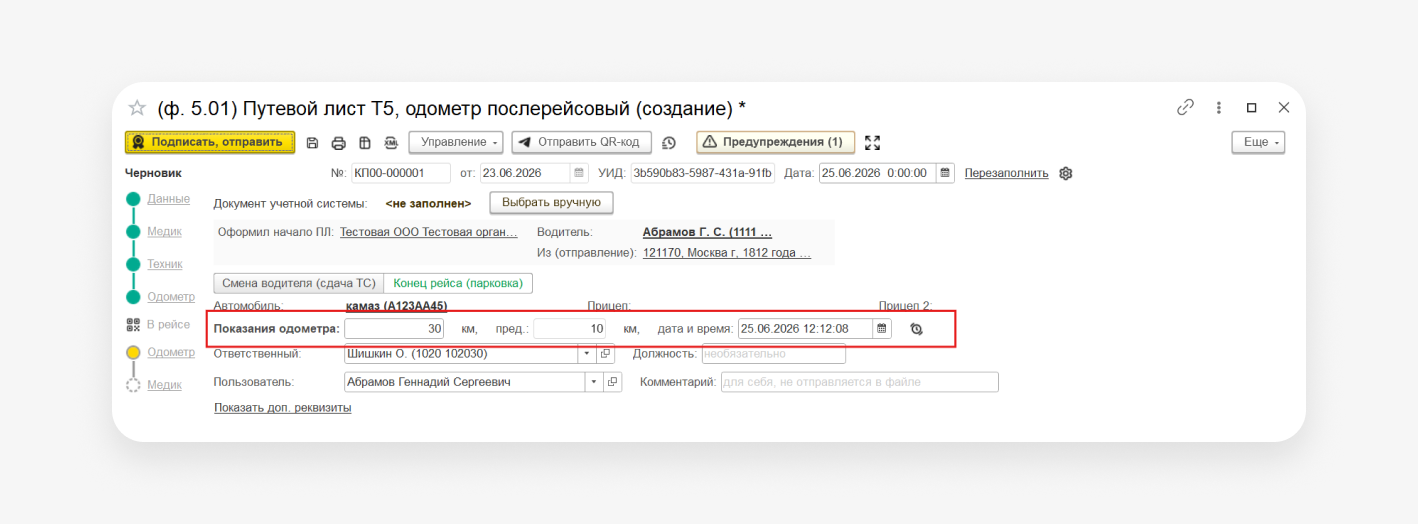The image size is (1418, 524).
Task: Click odometer reading field with value 30
Action: [395, 328]
